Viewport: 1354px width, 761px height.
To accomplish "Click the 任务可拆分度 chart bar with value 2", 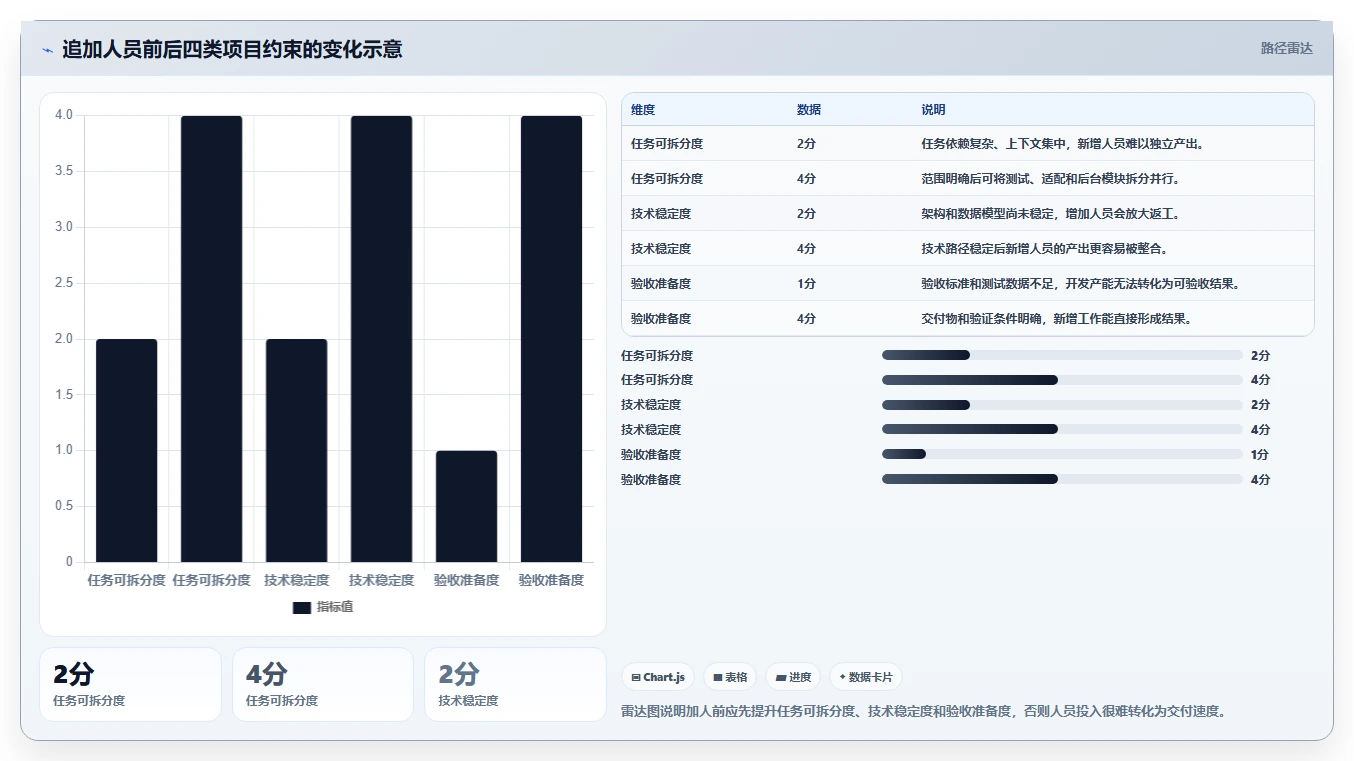I will 127,450.
